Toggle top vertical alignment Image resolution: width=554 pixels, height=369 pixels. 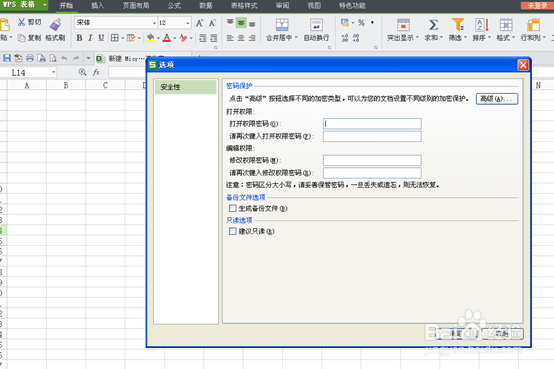click(230, 23)
